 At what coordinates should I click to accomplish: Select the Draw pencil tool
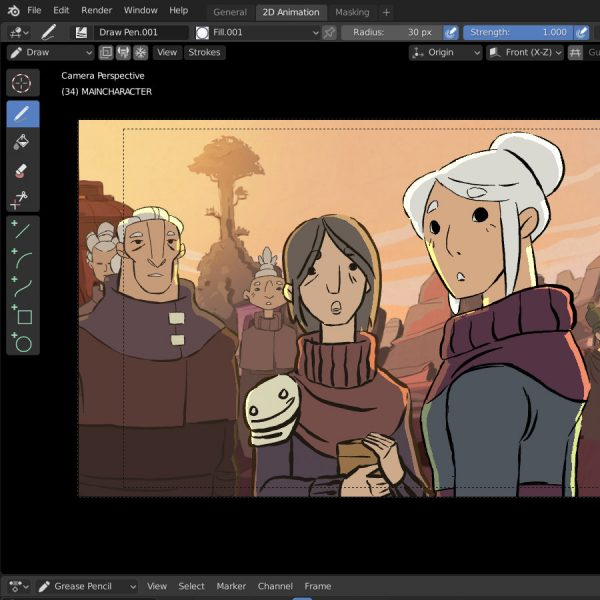tap(23, 113)
